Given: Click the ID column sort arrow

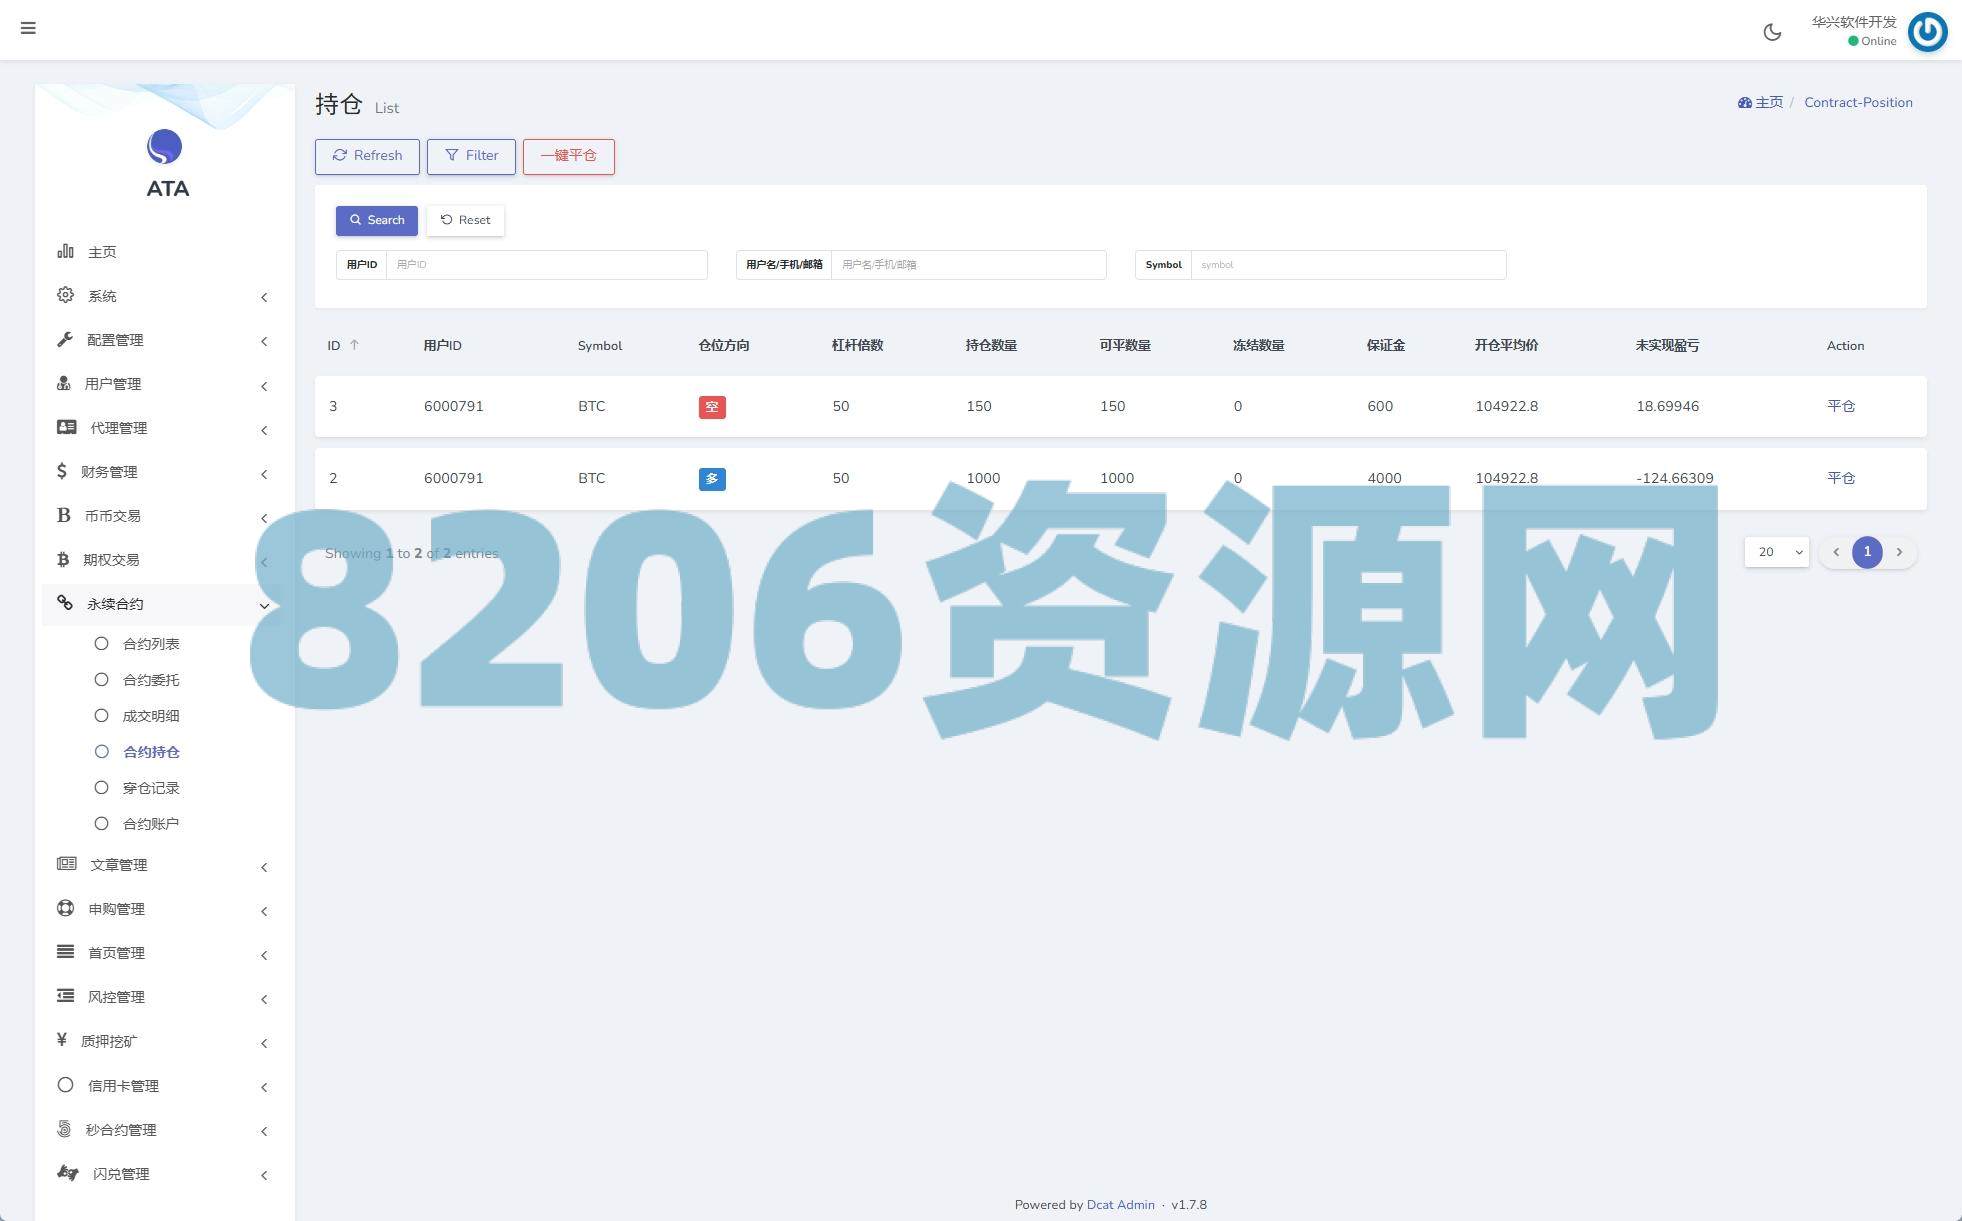Looking at the screenshot, I should (x=354, y=345).
